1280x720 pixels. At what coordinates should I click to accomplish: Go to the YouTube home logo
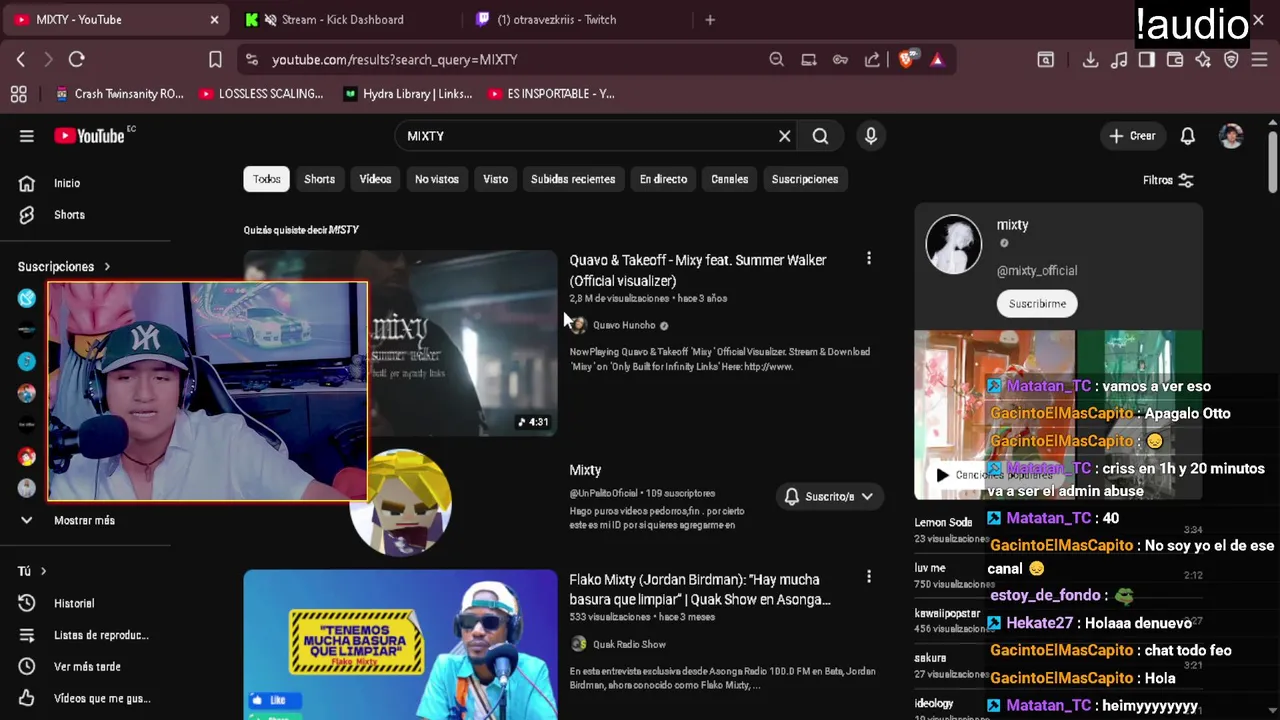(x=90, y=136)
